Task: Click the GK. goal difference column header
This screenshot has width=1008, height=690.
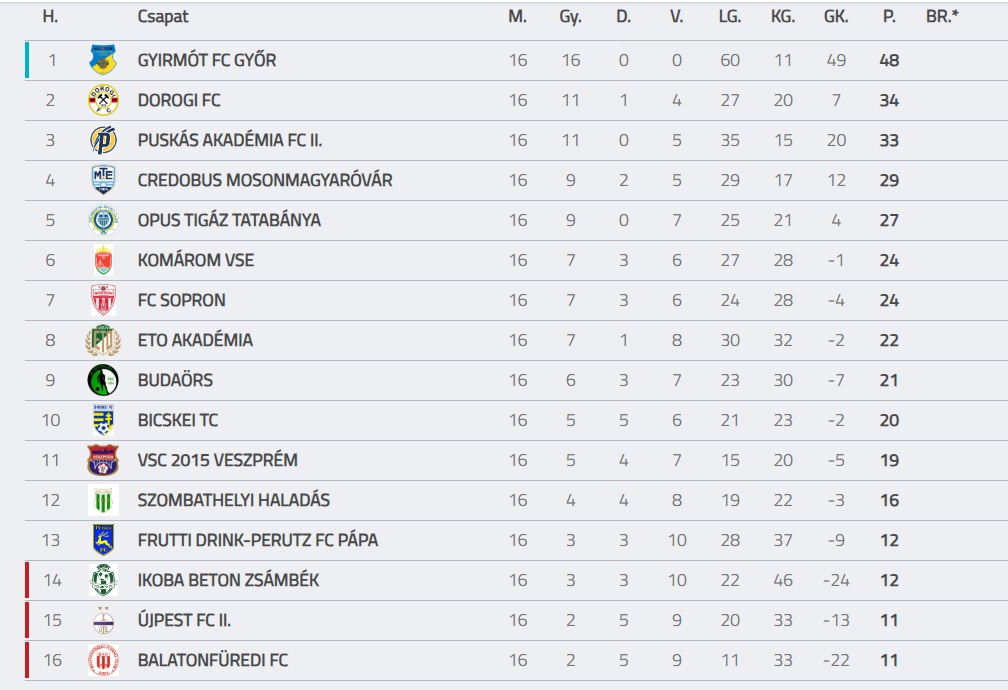Action: (836, 17)
